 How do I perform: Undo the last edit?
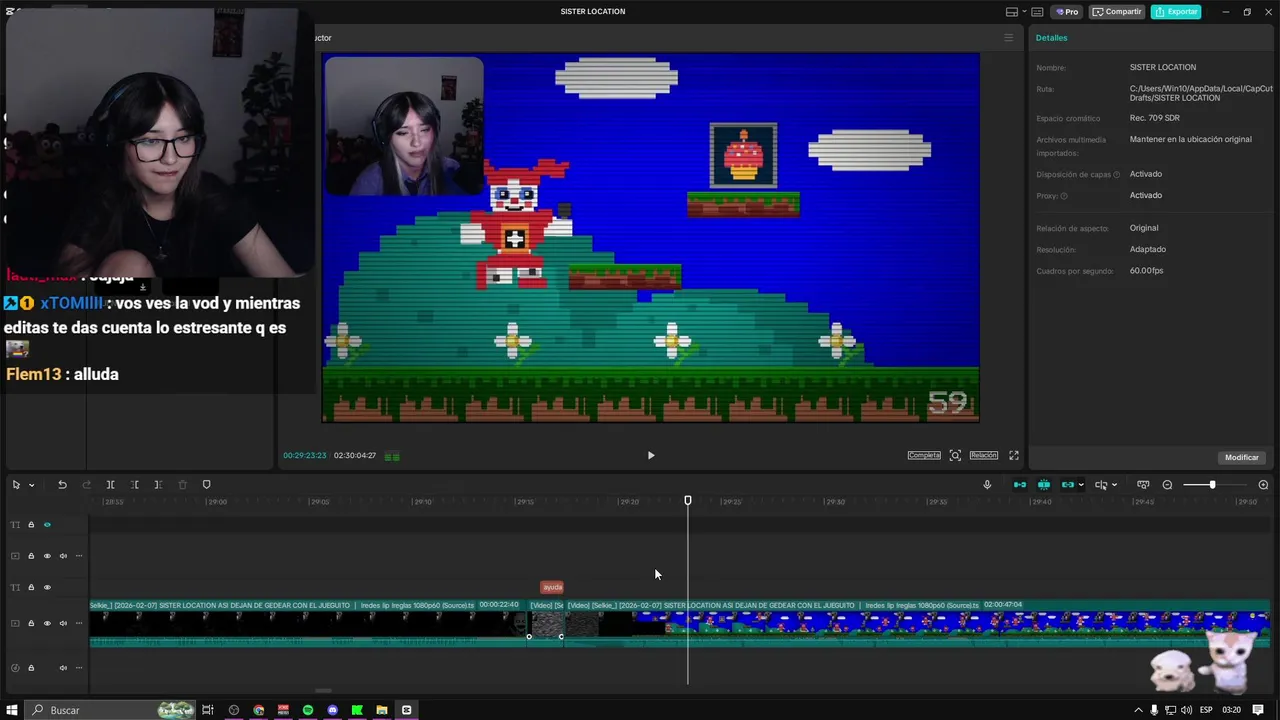point(62,485)
